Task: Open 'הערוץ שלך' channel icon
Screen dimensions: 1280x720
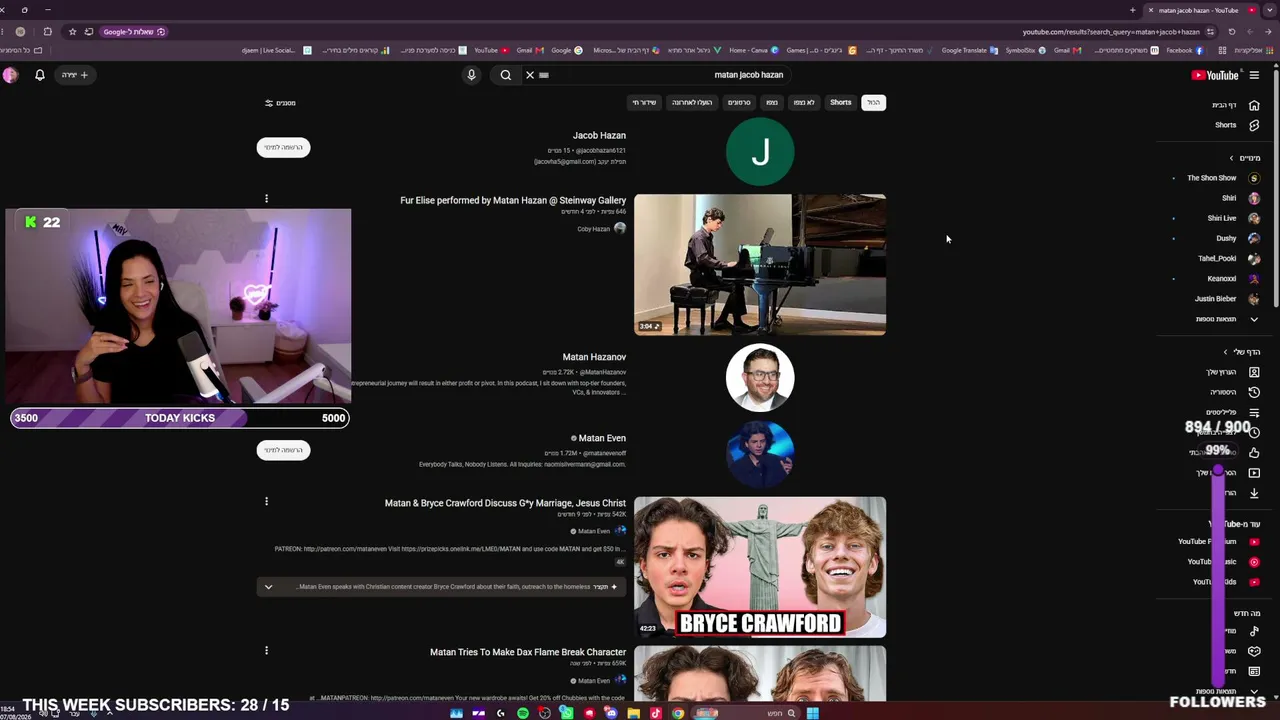Action: [1254, 372]
